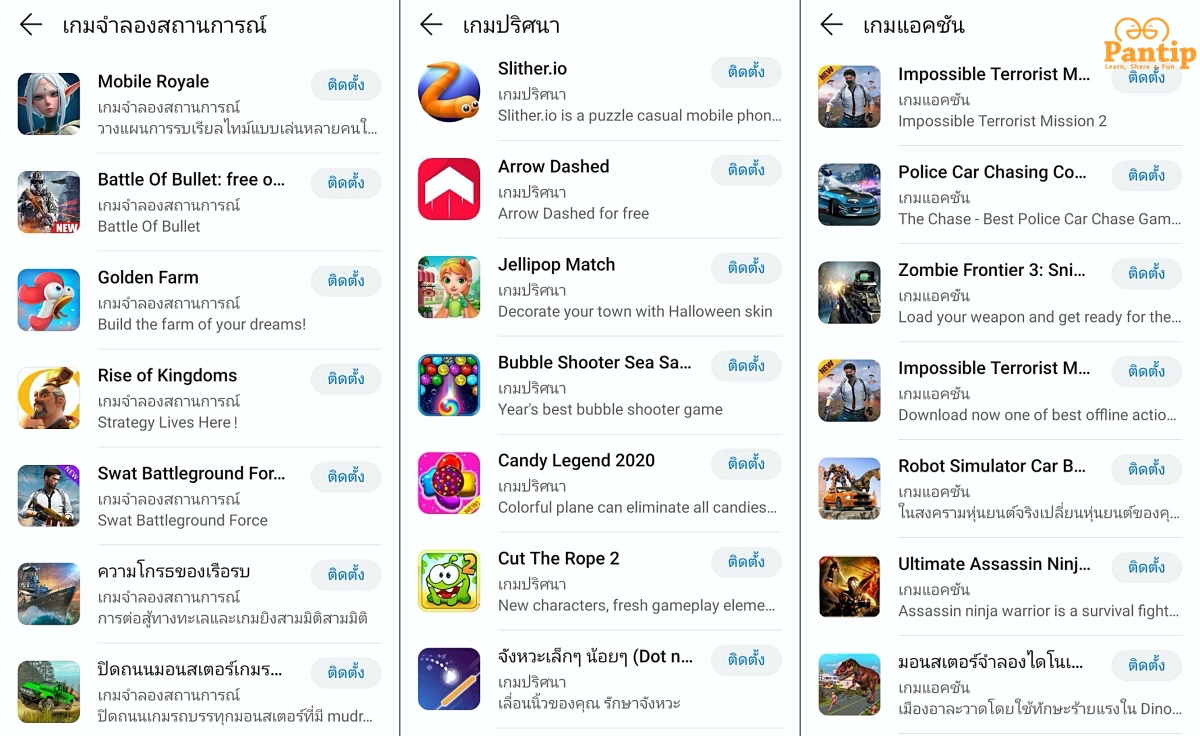Open the Cut The Rope 2 icon
This screenshot has width=1200, height=736.
(x=449, y=581)
